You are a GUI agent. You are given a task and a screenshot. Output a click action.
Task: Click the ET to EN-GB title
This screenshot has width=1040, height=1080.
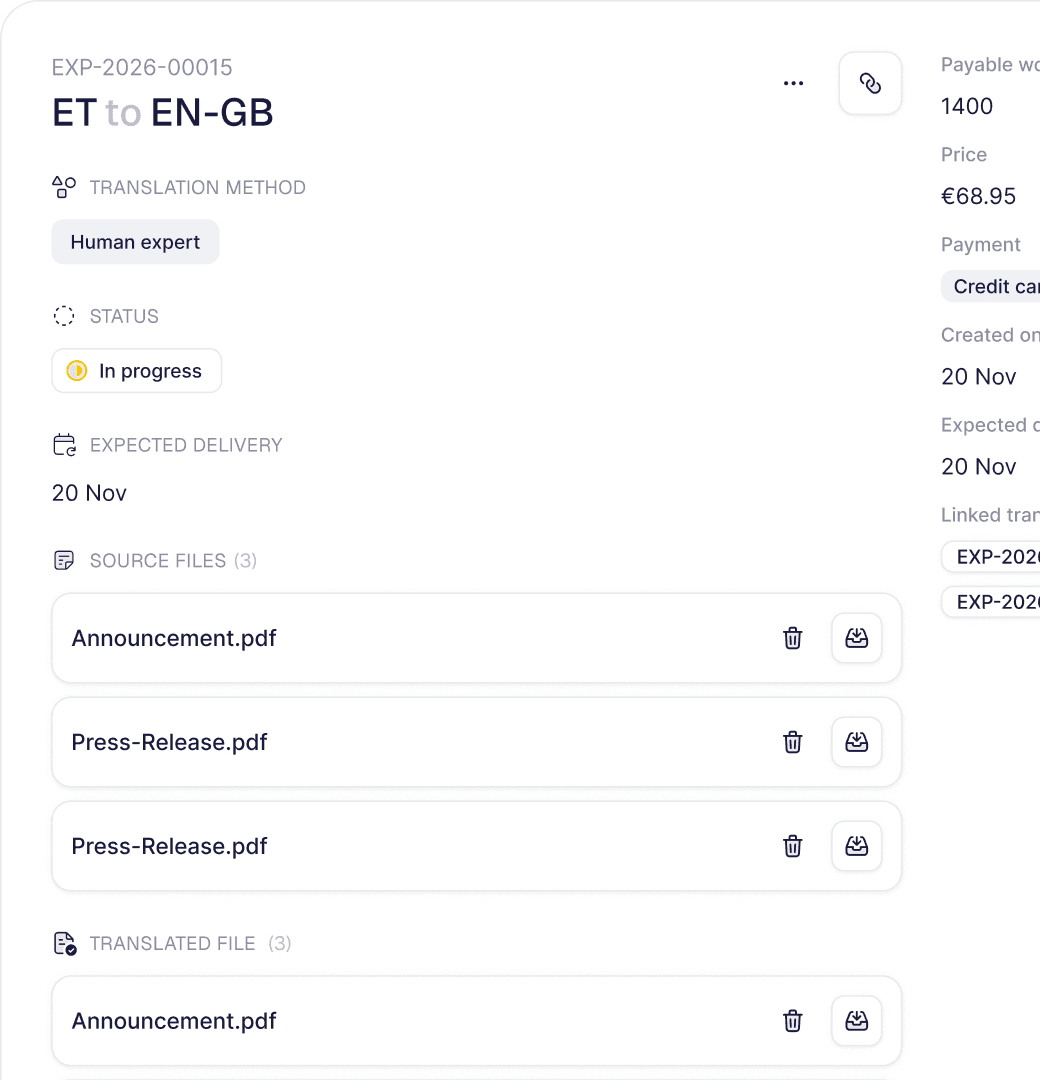[x=163, y=113]
